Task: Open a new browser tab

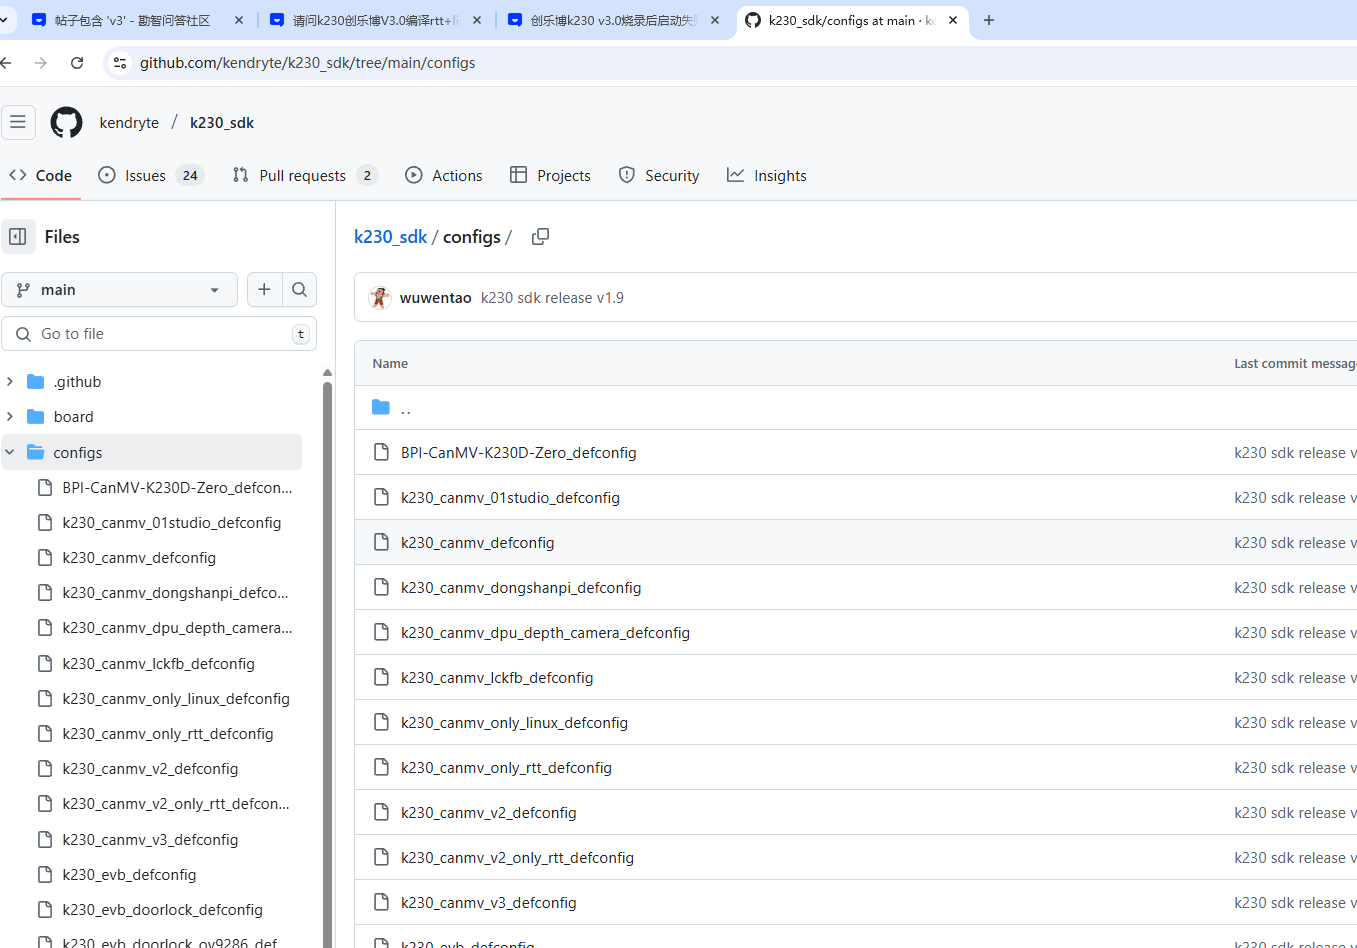Action: pyautogui.click(x=989, y=20)
